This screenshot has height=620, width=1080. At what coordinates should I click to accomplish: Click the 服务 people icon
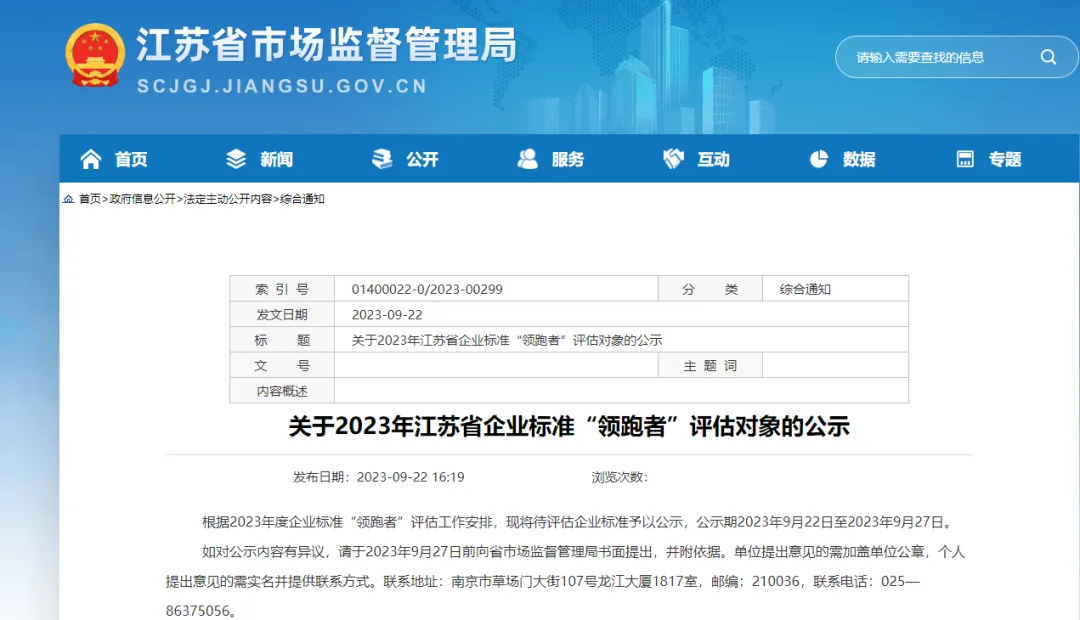(x=527, y=159)
